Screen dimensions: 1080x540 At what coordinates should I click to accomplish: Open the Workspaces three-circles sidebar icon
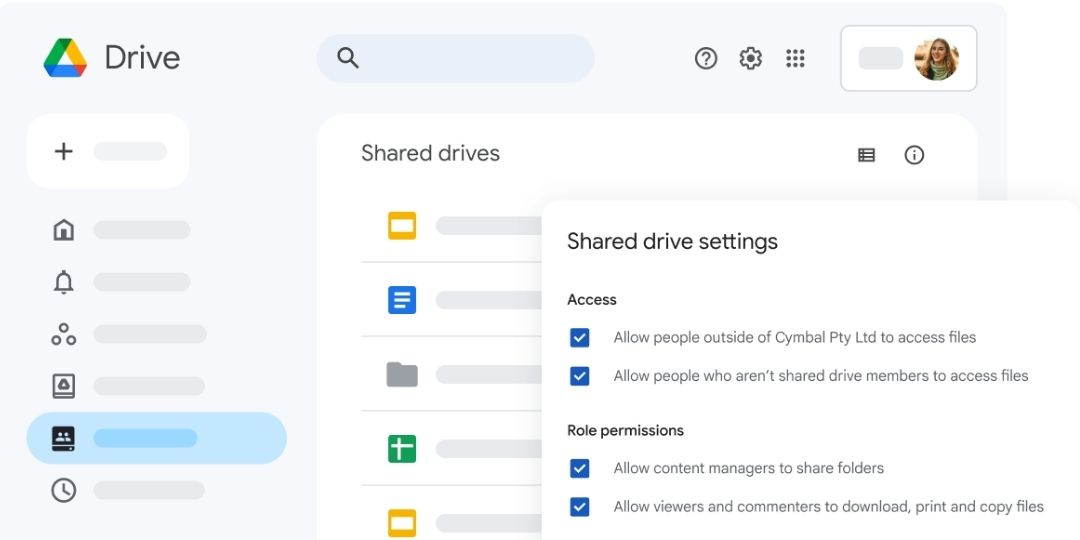tap(63, 334)
